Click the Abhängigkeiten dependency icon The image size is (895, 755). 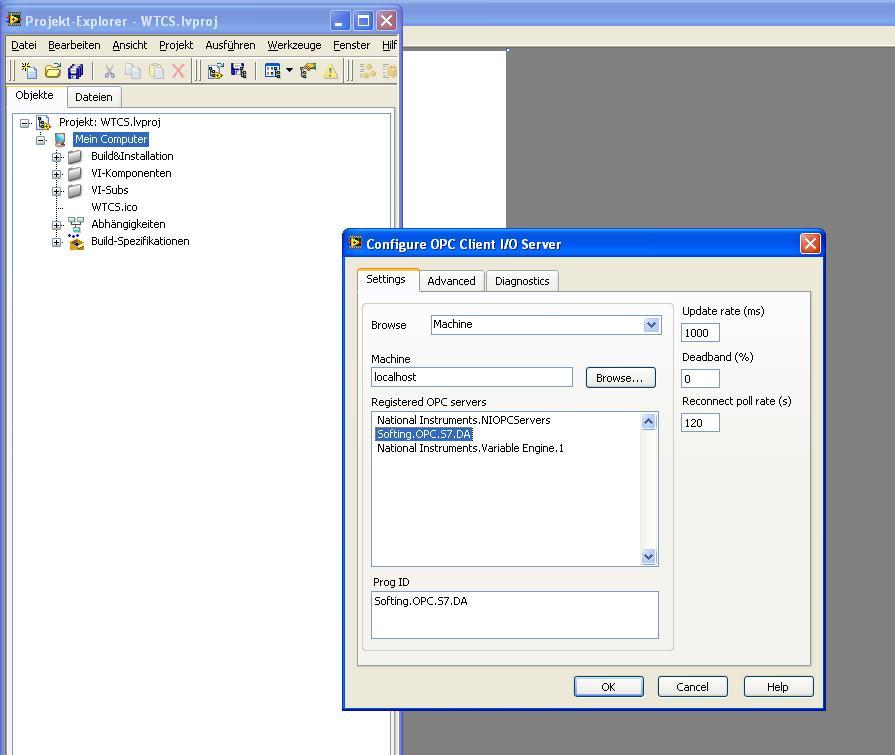75,224
